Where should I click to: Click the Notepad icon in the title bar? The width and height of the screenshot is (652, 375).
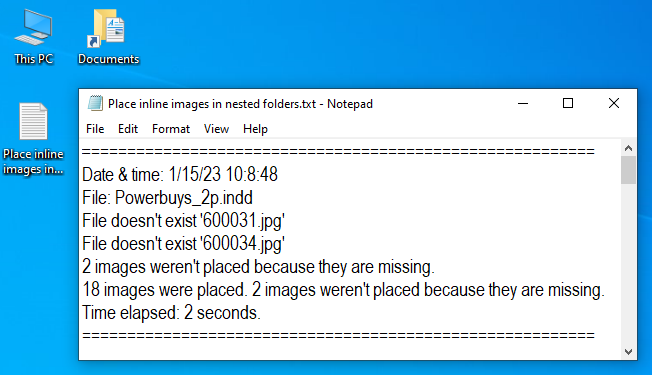(x=95, y=103)
